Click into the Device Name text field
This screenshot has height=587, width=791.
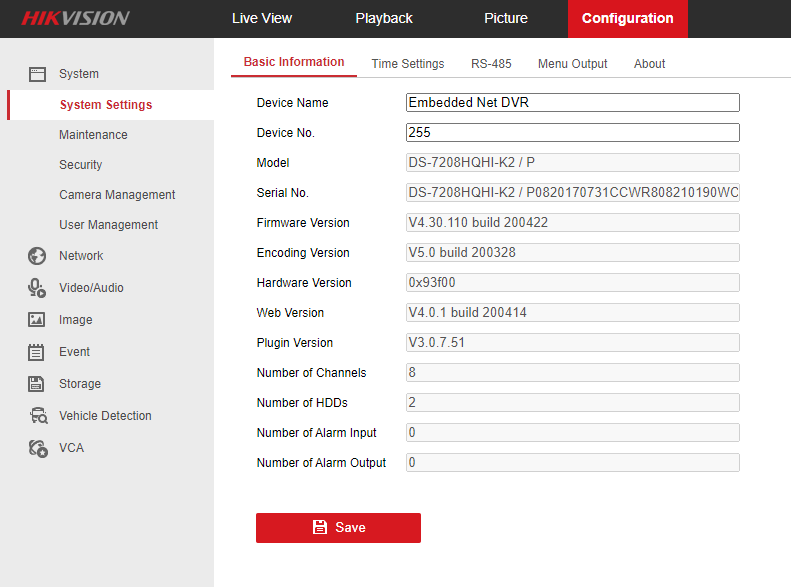point(572,103)
